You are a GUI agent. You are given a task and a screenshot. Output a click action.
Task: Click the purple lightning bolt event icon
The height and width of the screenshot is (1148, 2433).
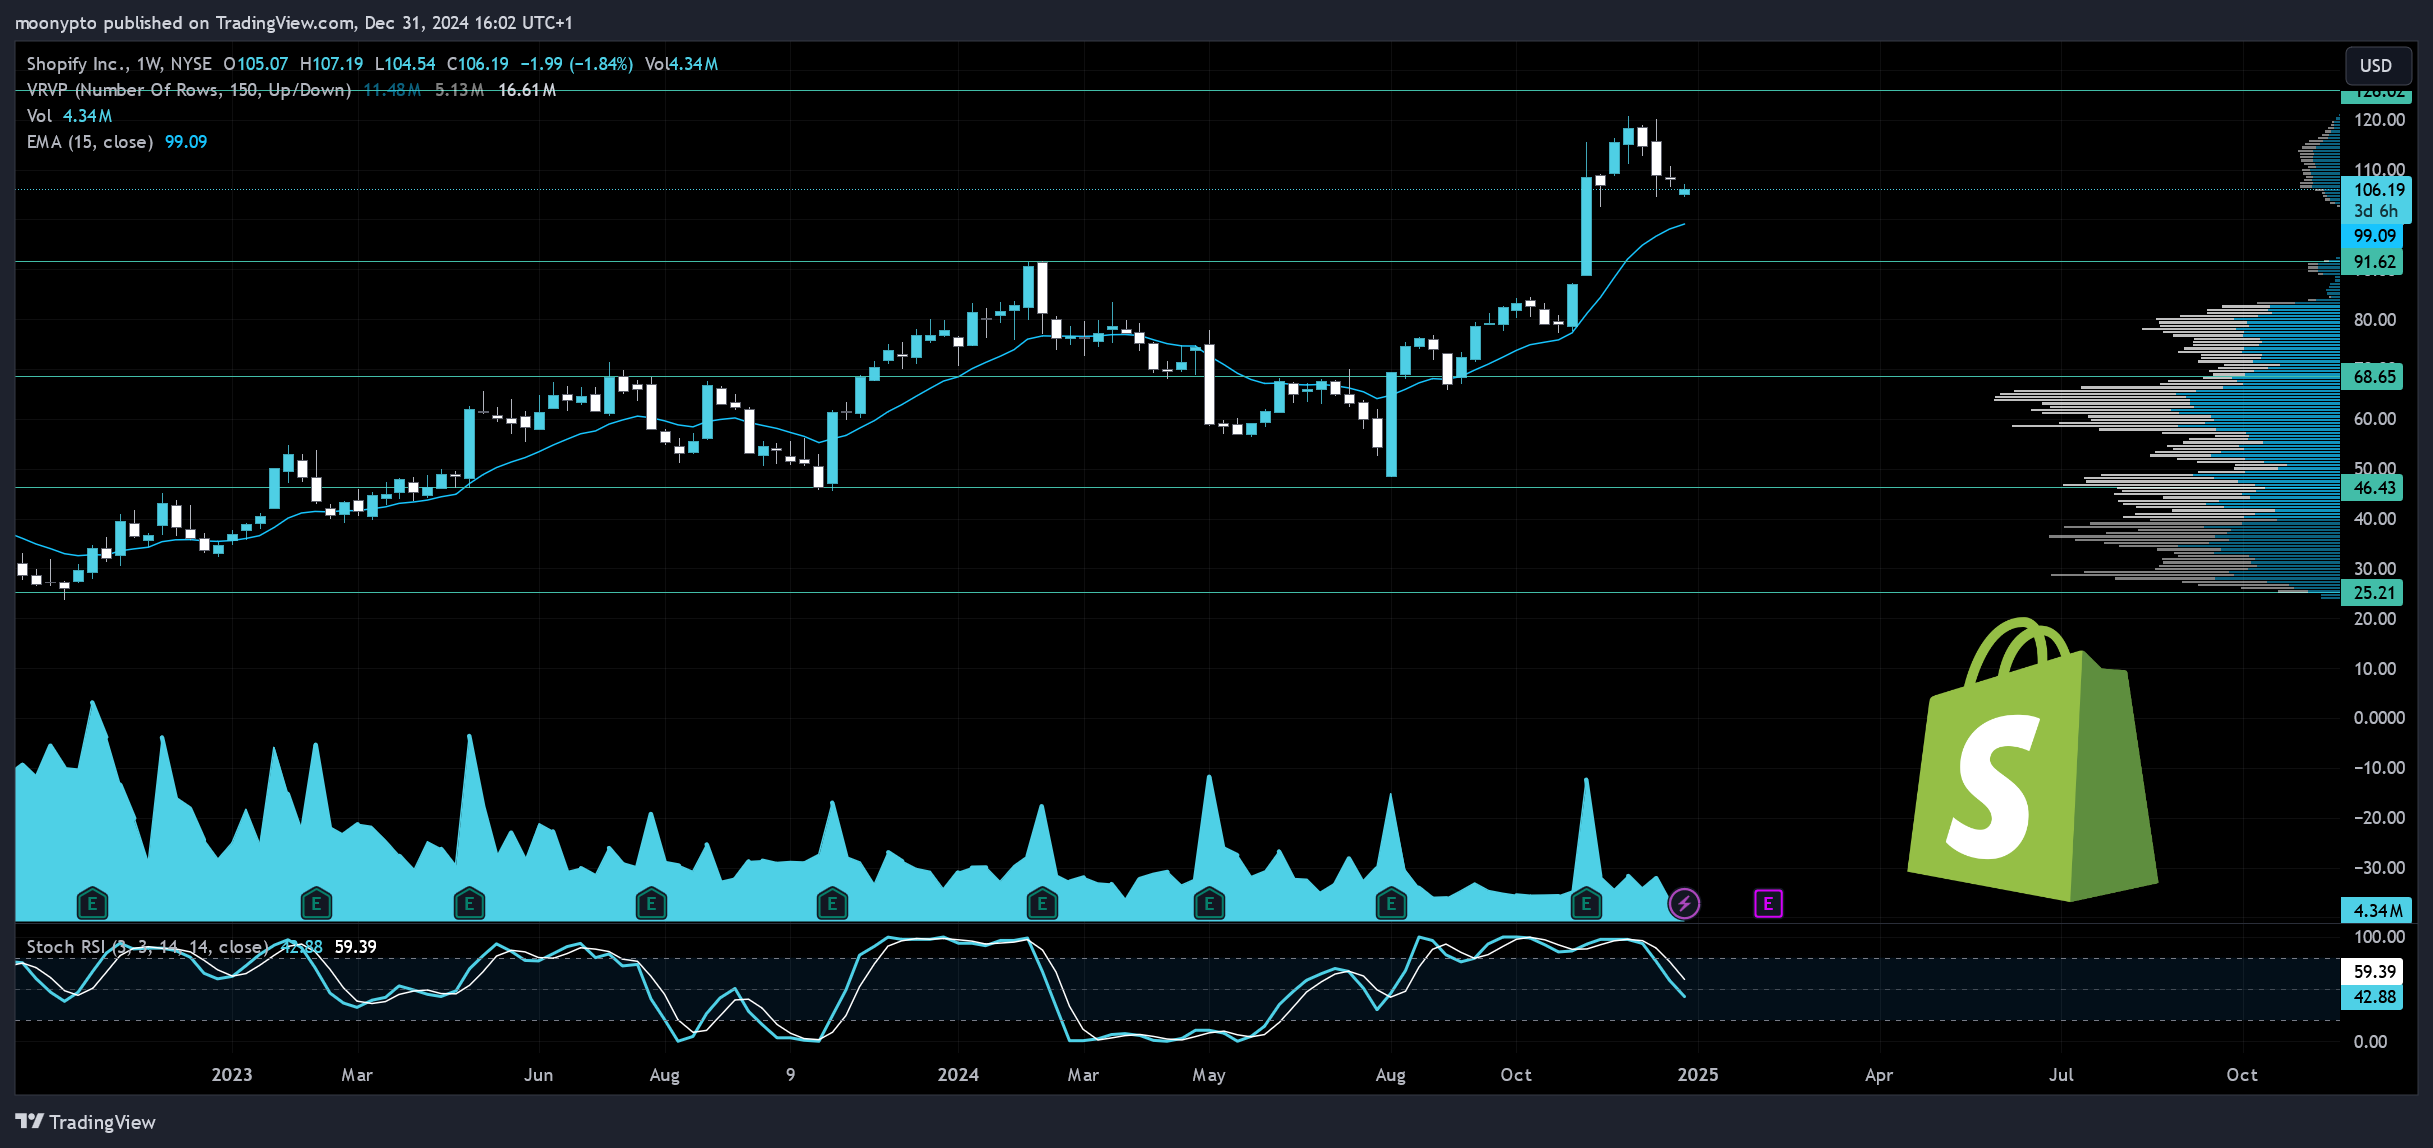pyautogui.click(x=1684, y=904)
